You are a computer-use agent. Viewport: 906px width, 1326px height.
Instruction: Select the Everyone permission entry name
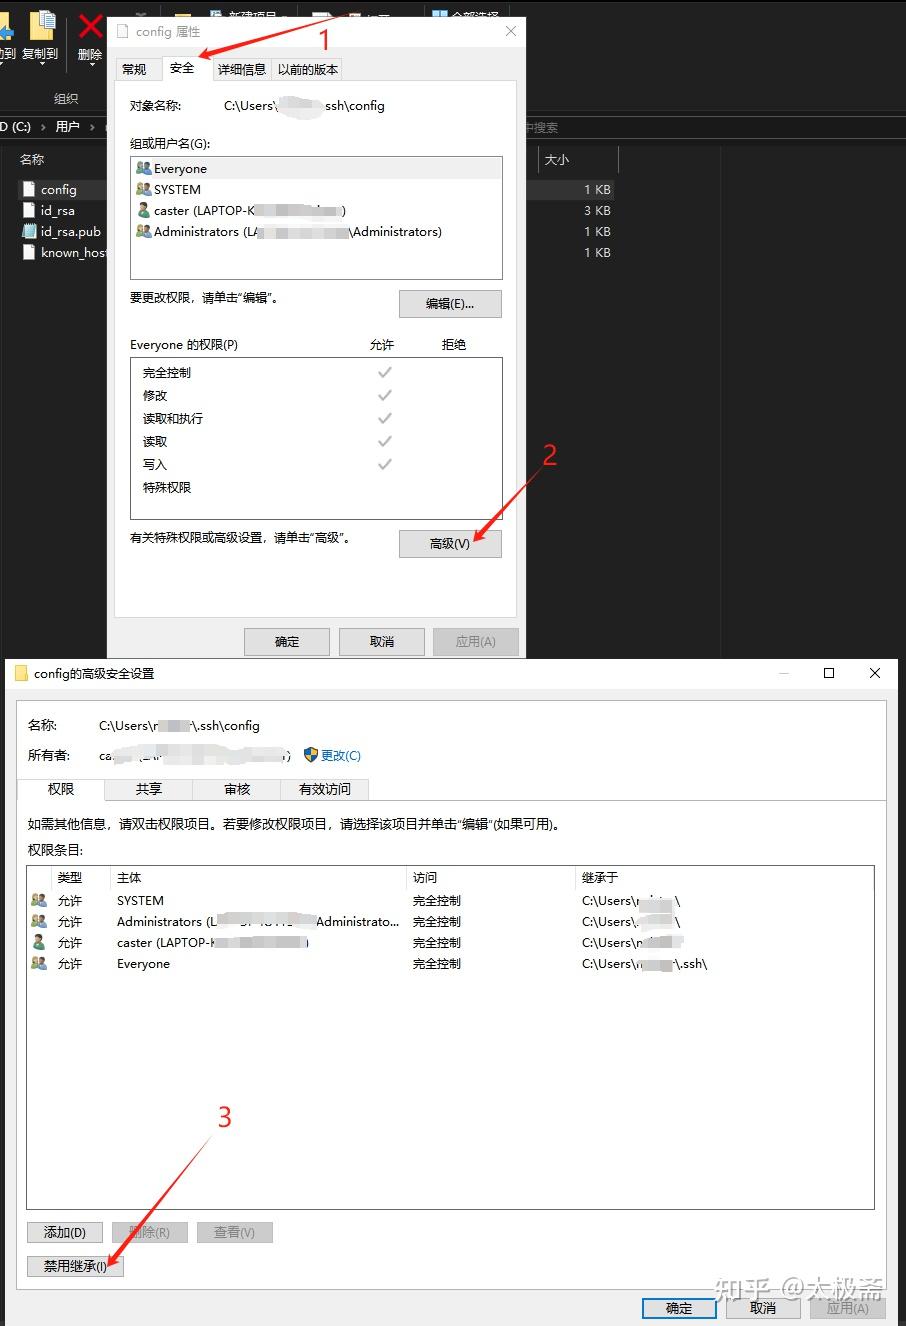coord(143,963)
